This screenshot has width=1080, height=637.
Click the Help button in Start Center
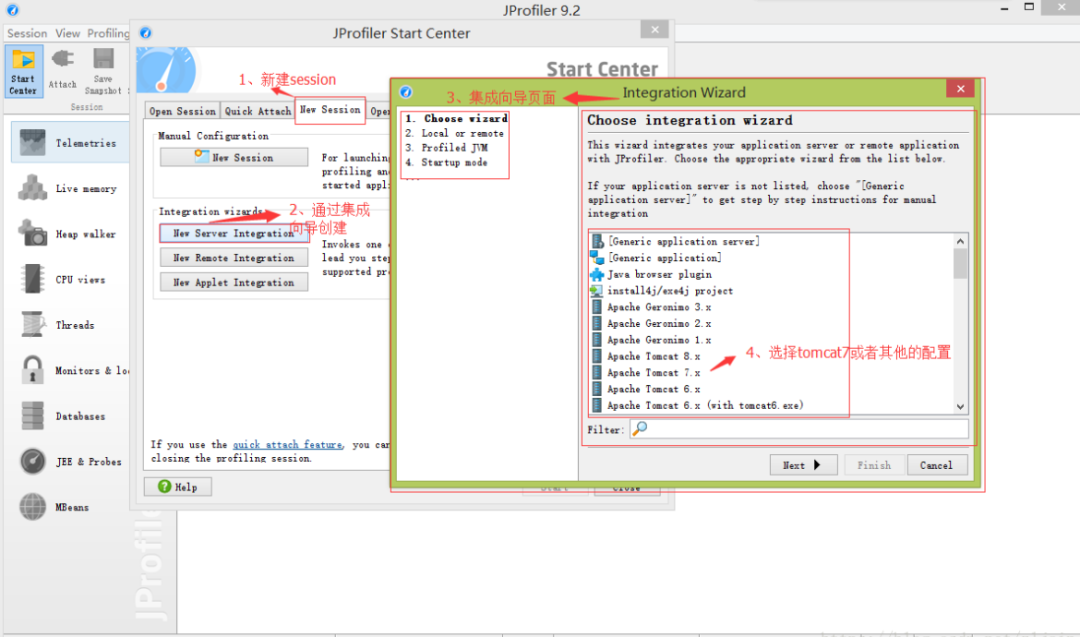(178, 486)
